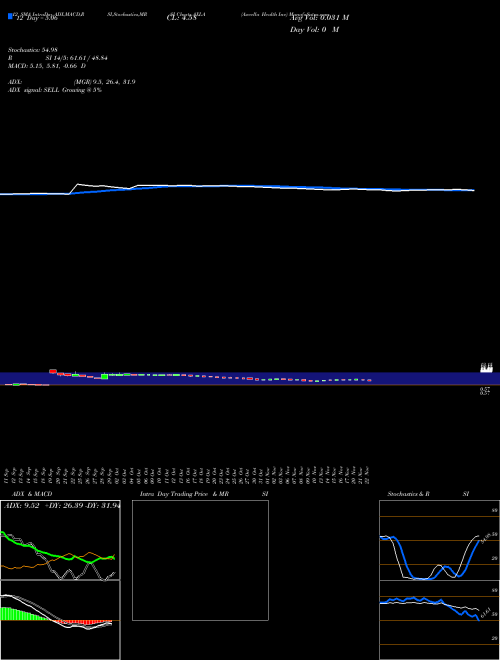Click the stacked price-axis labels above the blue band
This screenshot has width=500, height=660.
coord(487,368)
